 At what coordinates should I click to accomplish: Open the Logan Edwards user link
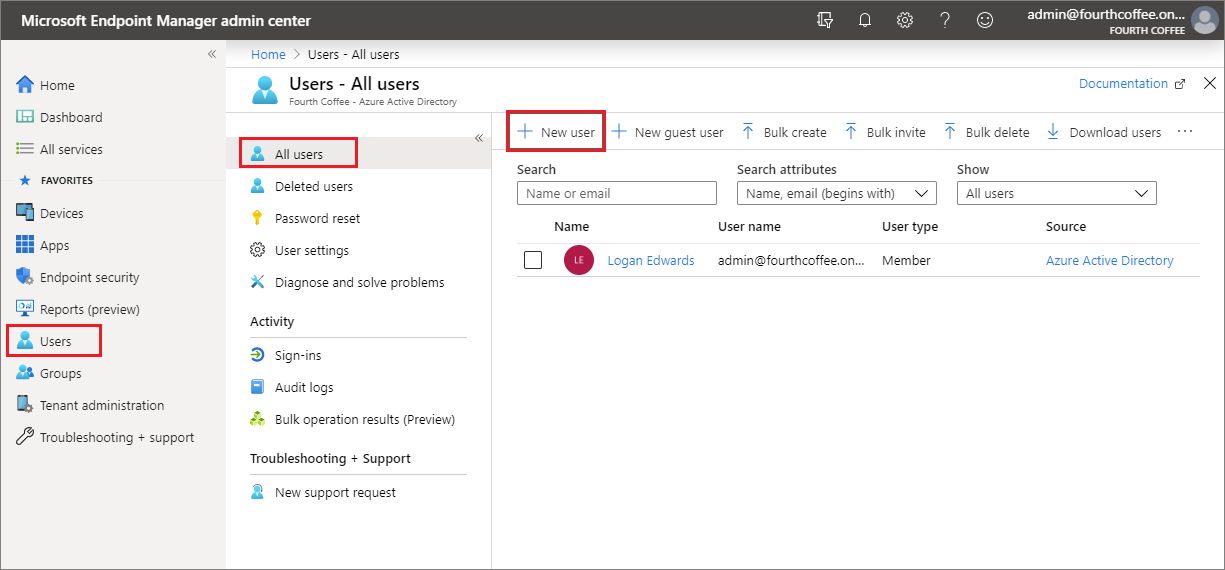click(651, 260)
